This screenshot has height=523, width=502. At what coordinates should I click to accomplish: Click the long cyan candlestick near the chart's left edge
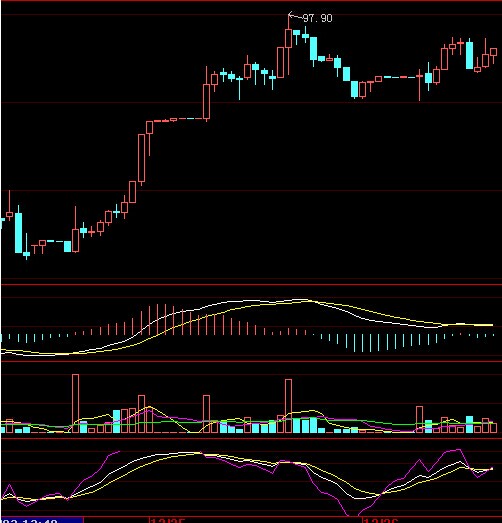(x=18, y=230)
